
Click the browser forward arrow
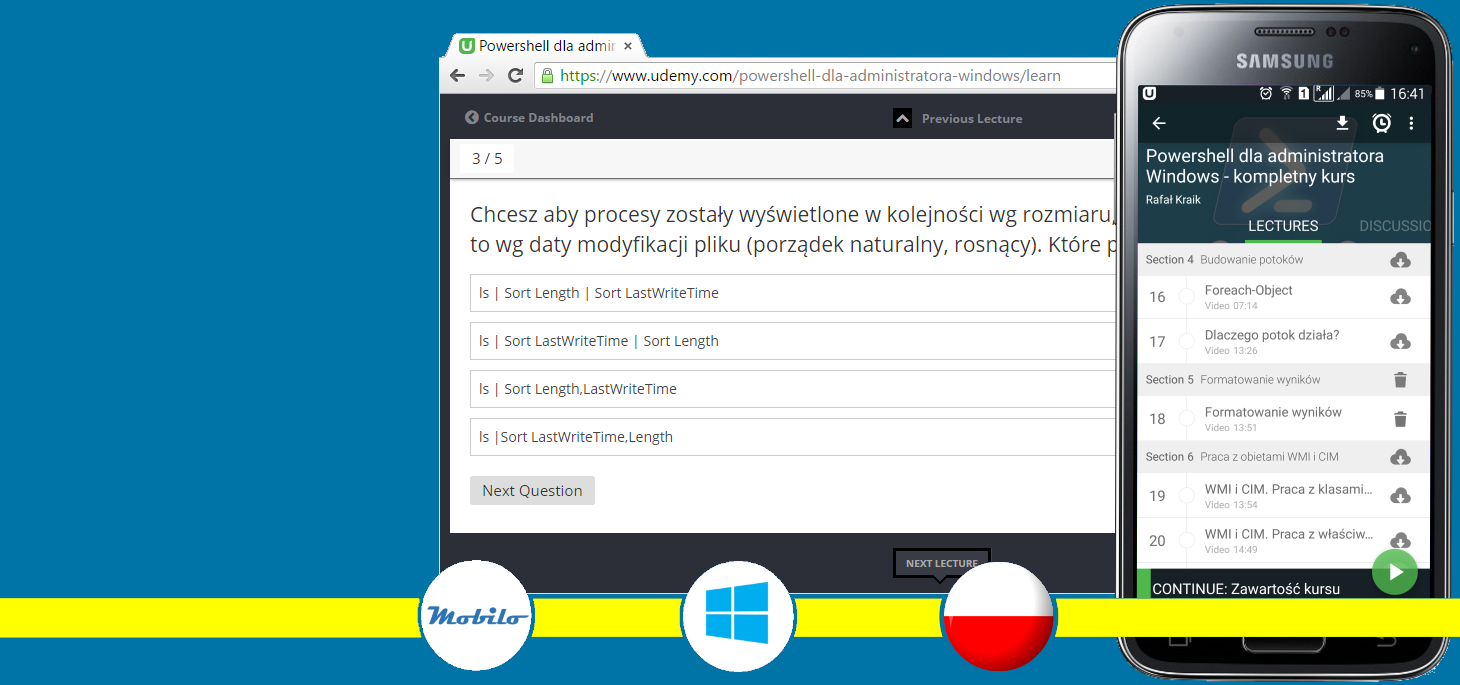click(x=486, y=75)
